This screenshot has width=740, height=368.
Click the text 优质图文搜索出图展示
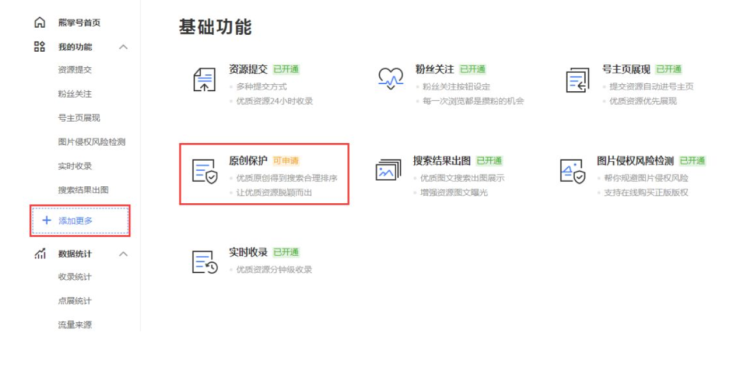click(462, 178)
